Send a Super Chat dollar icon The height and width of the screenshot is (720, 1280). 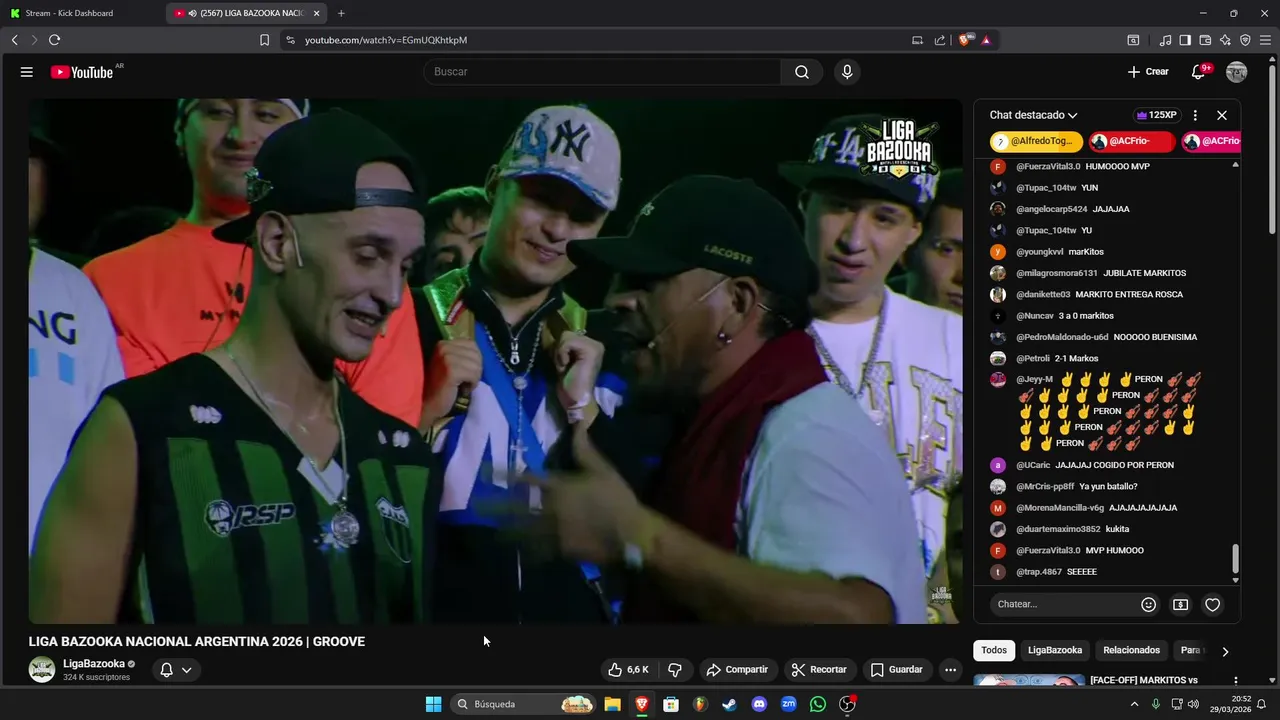pos(1180,604)
